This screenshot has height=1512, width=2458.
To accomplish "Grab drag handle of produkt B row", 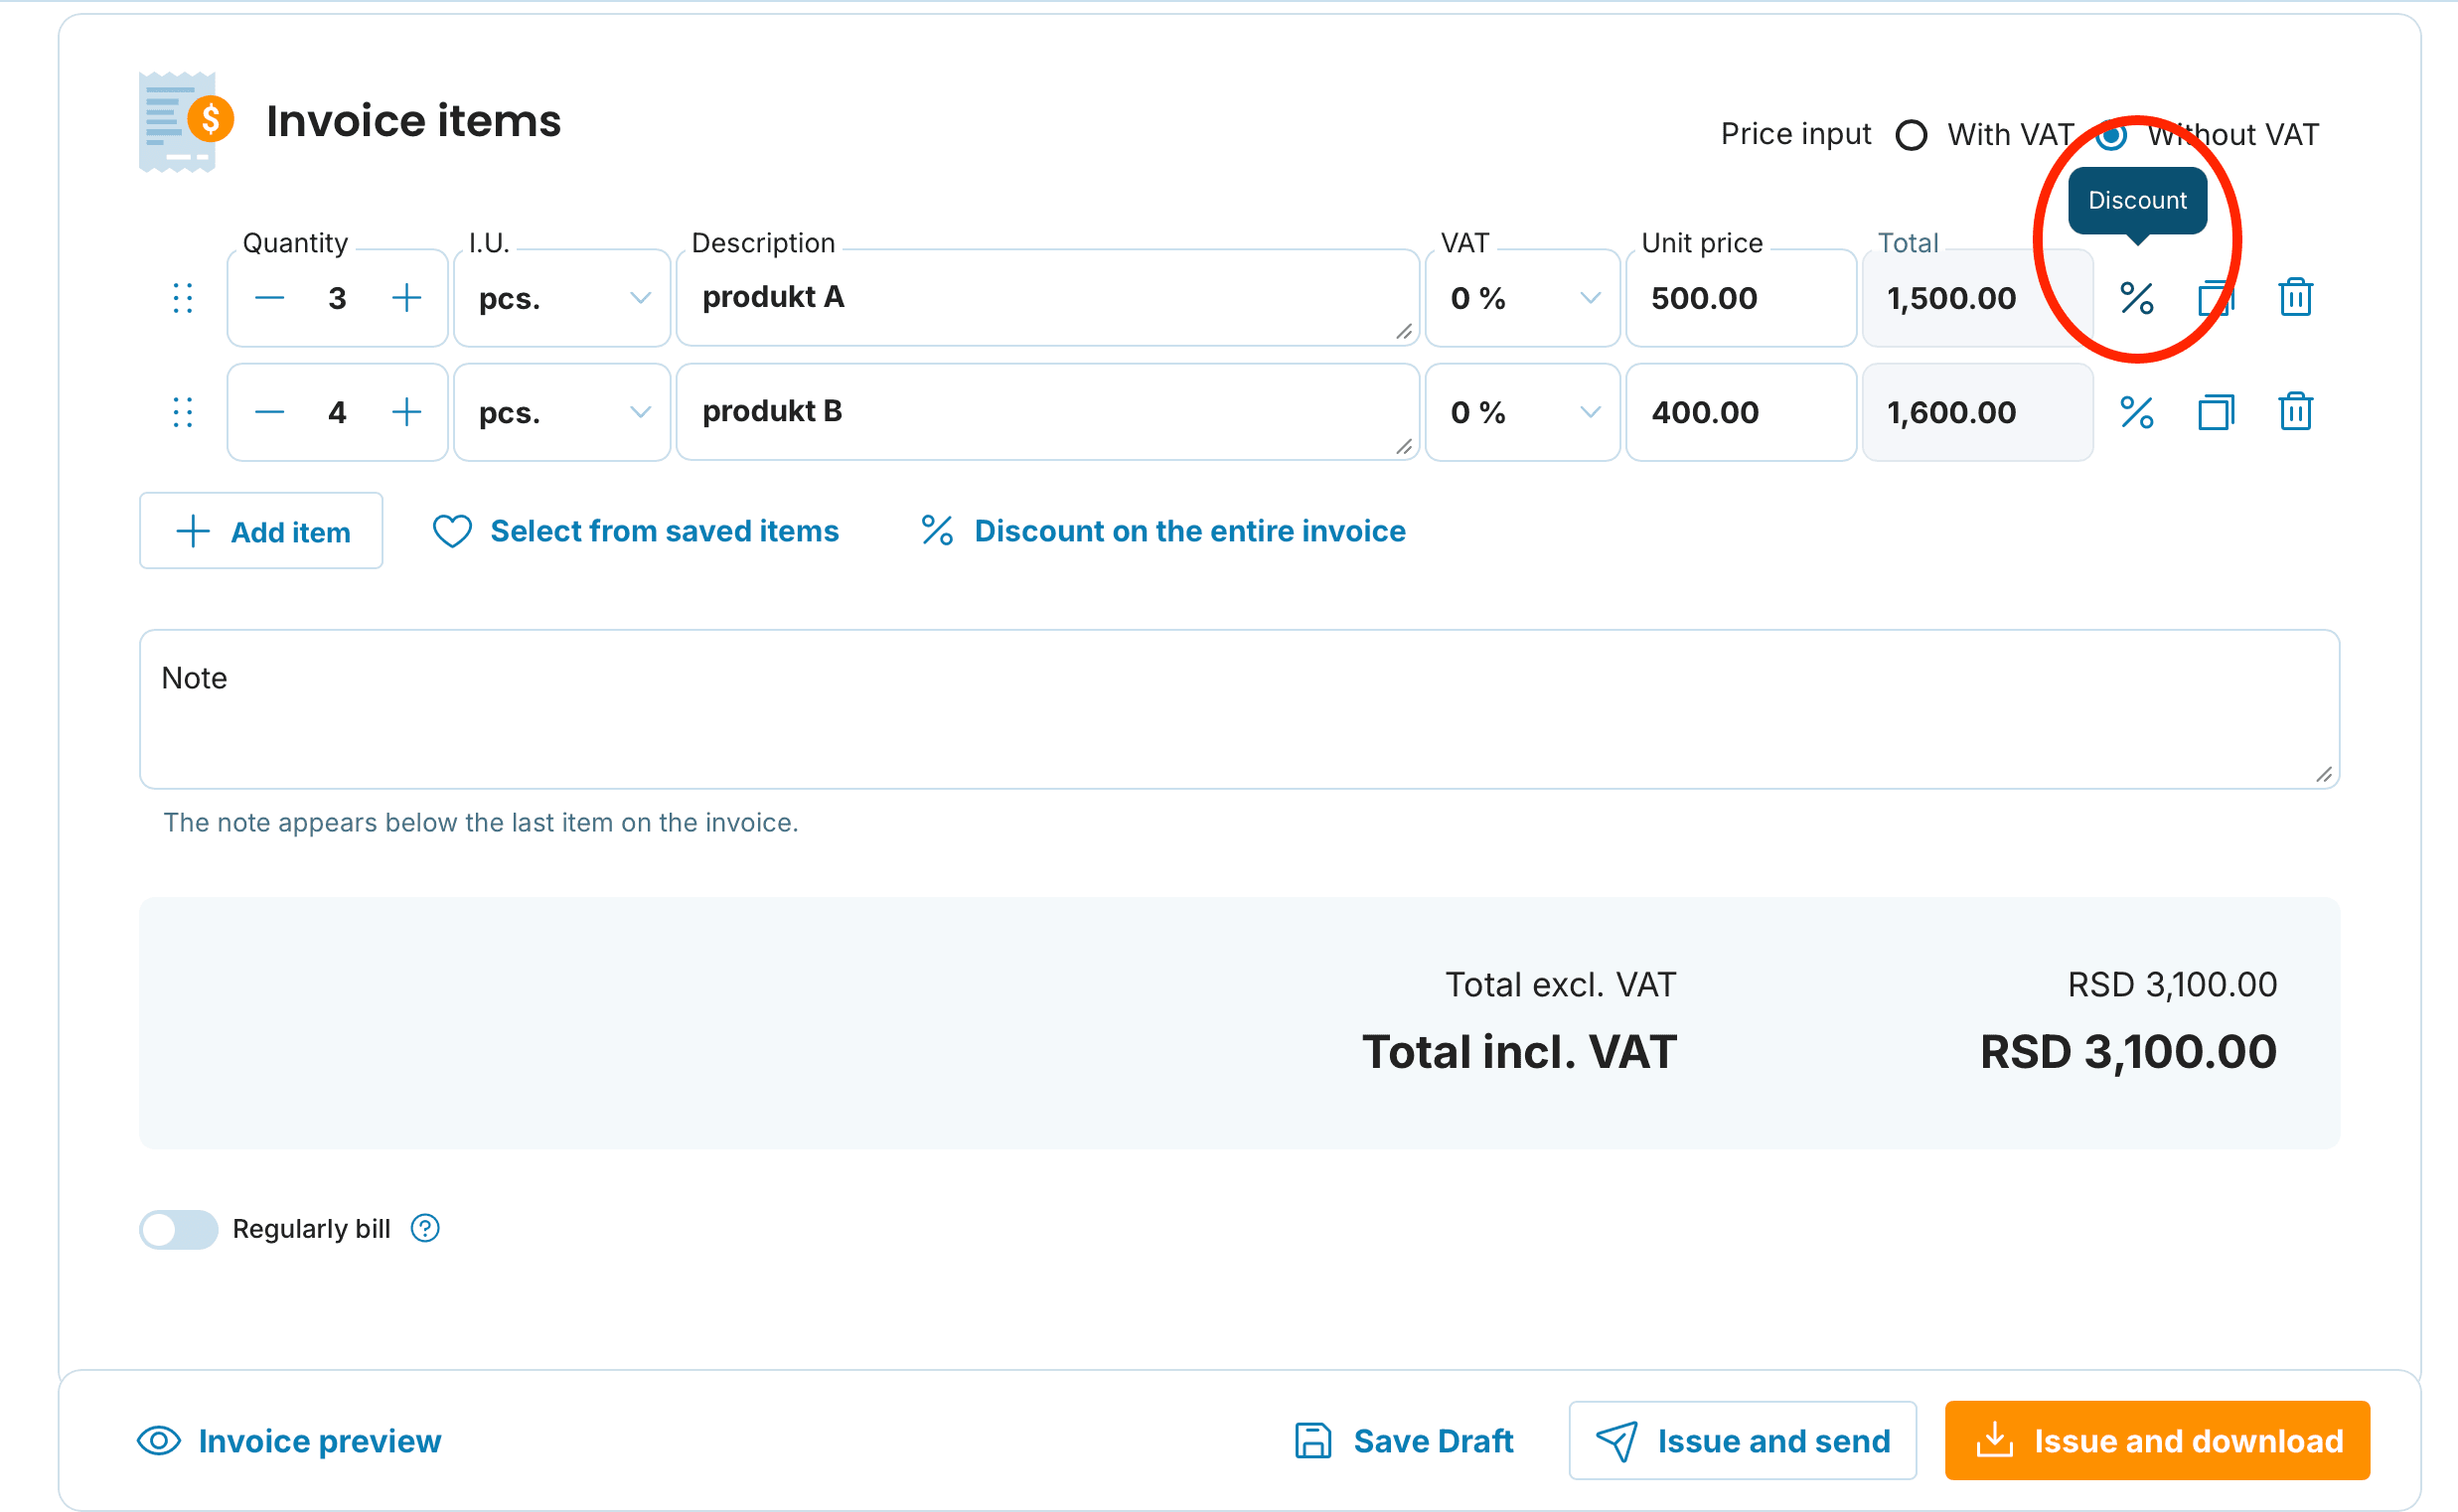I will (x=182, y=412).
